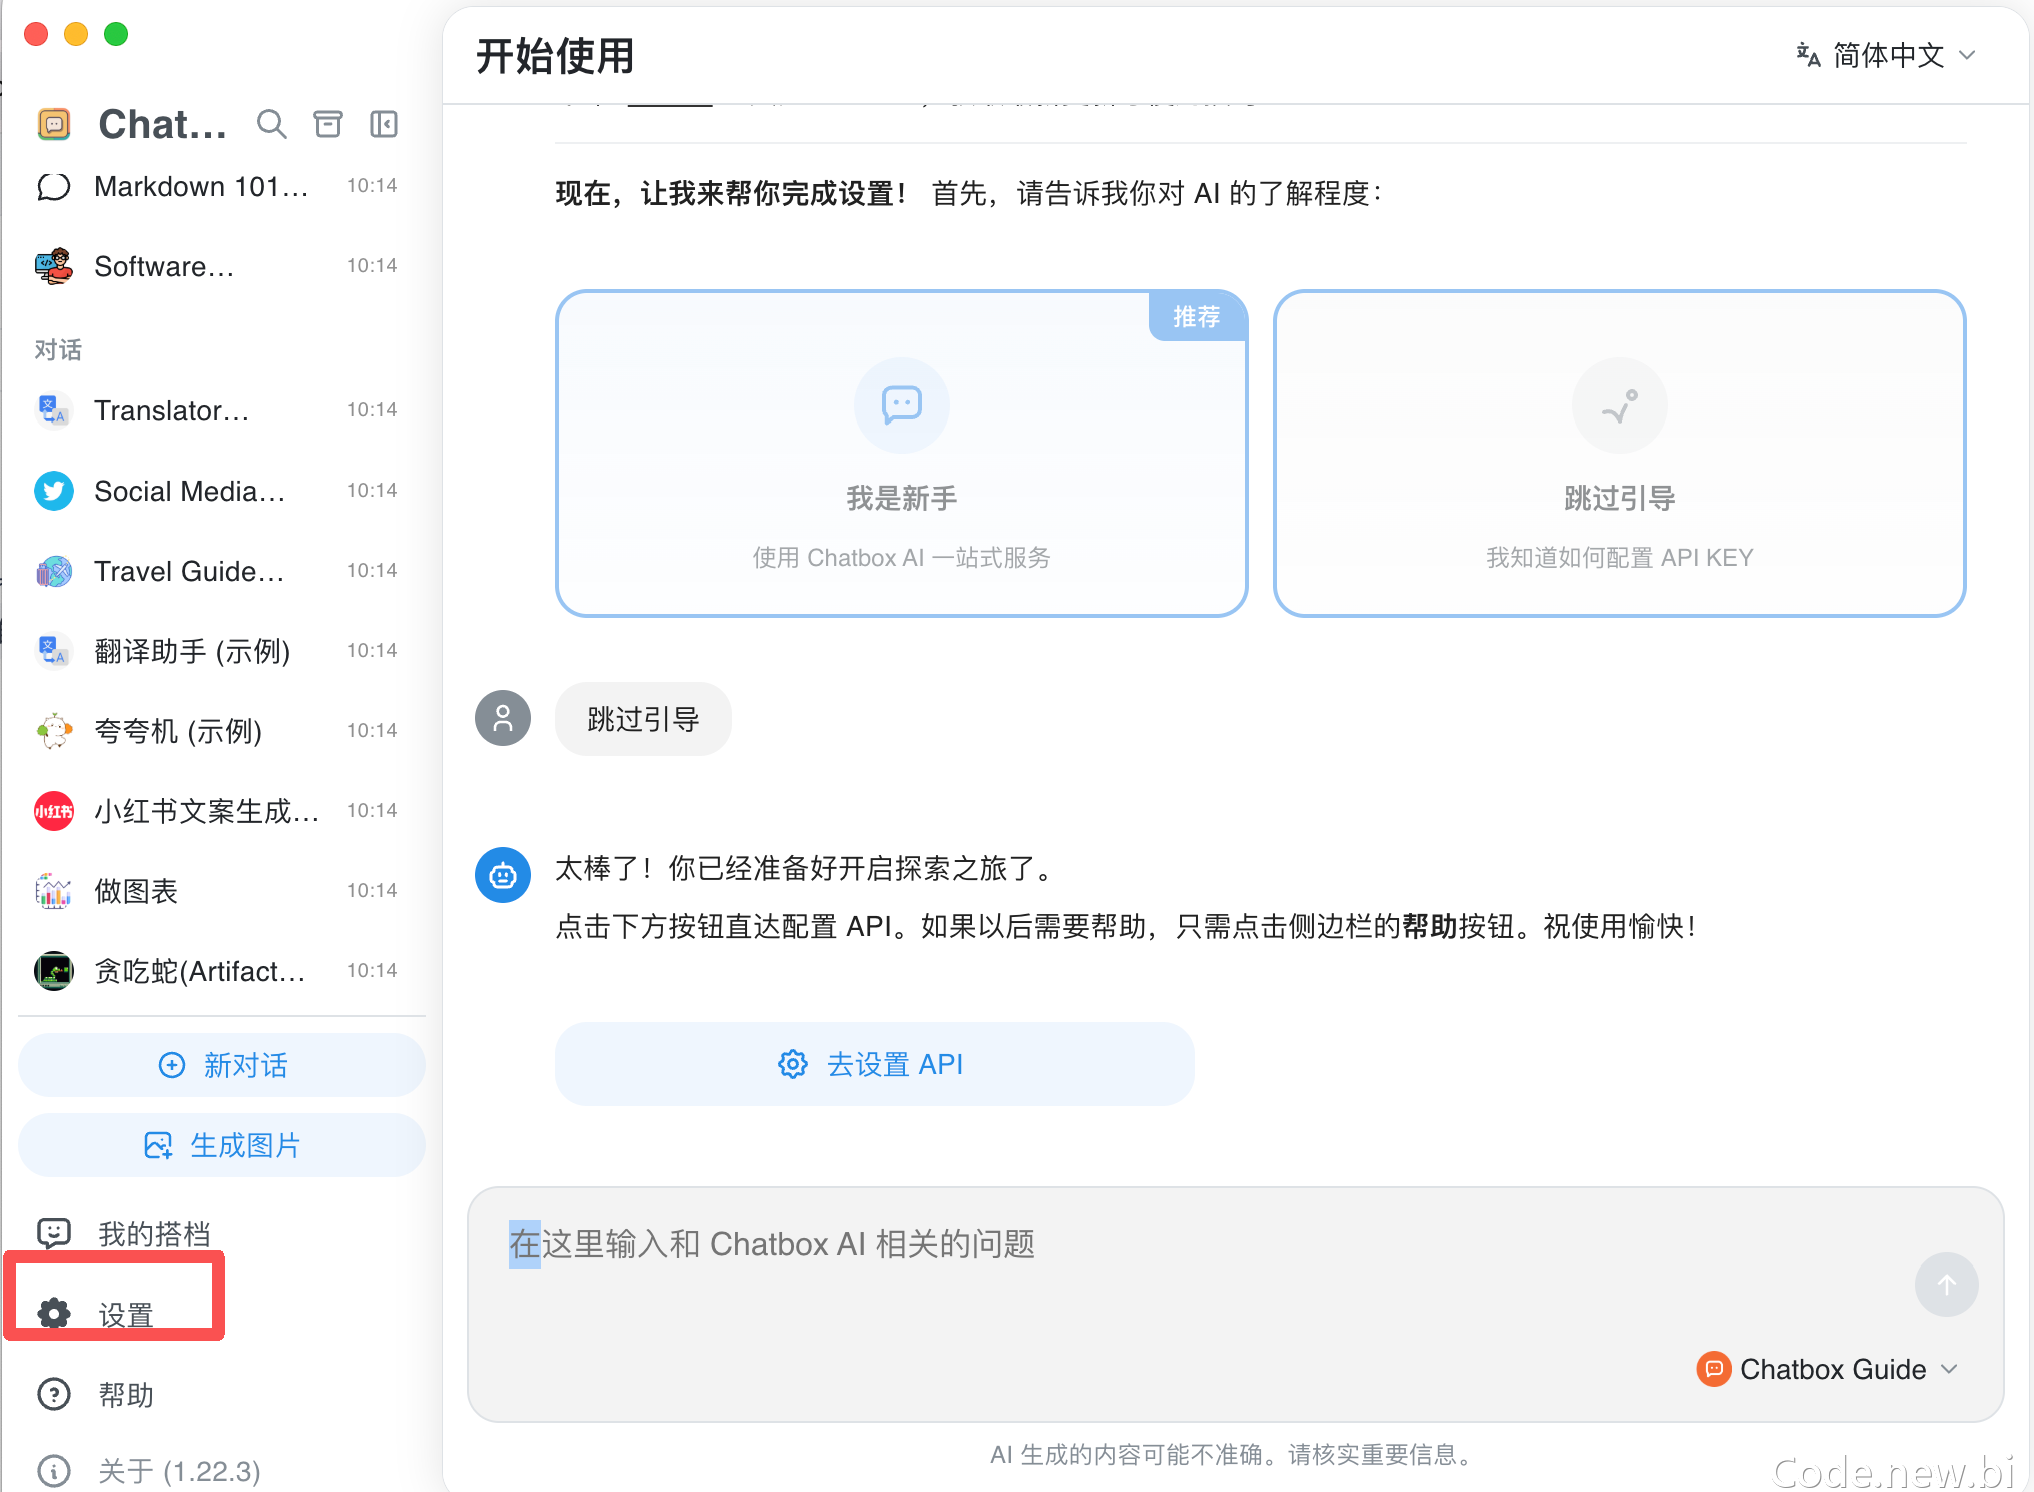Click the 夸夸机 (示例) avatar icon

point(54,731)
